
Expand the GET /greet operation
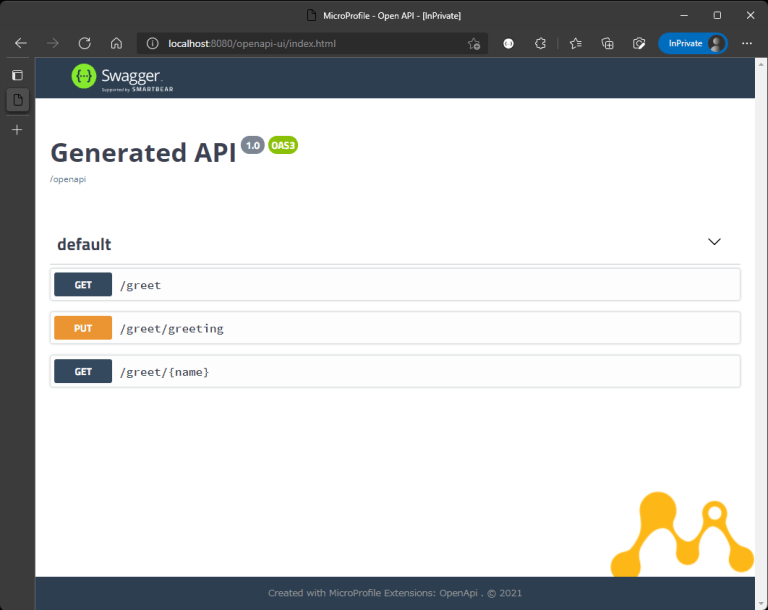tap(395, 285)
